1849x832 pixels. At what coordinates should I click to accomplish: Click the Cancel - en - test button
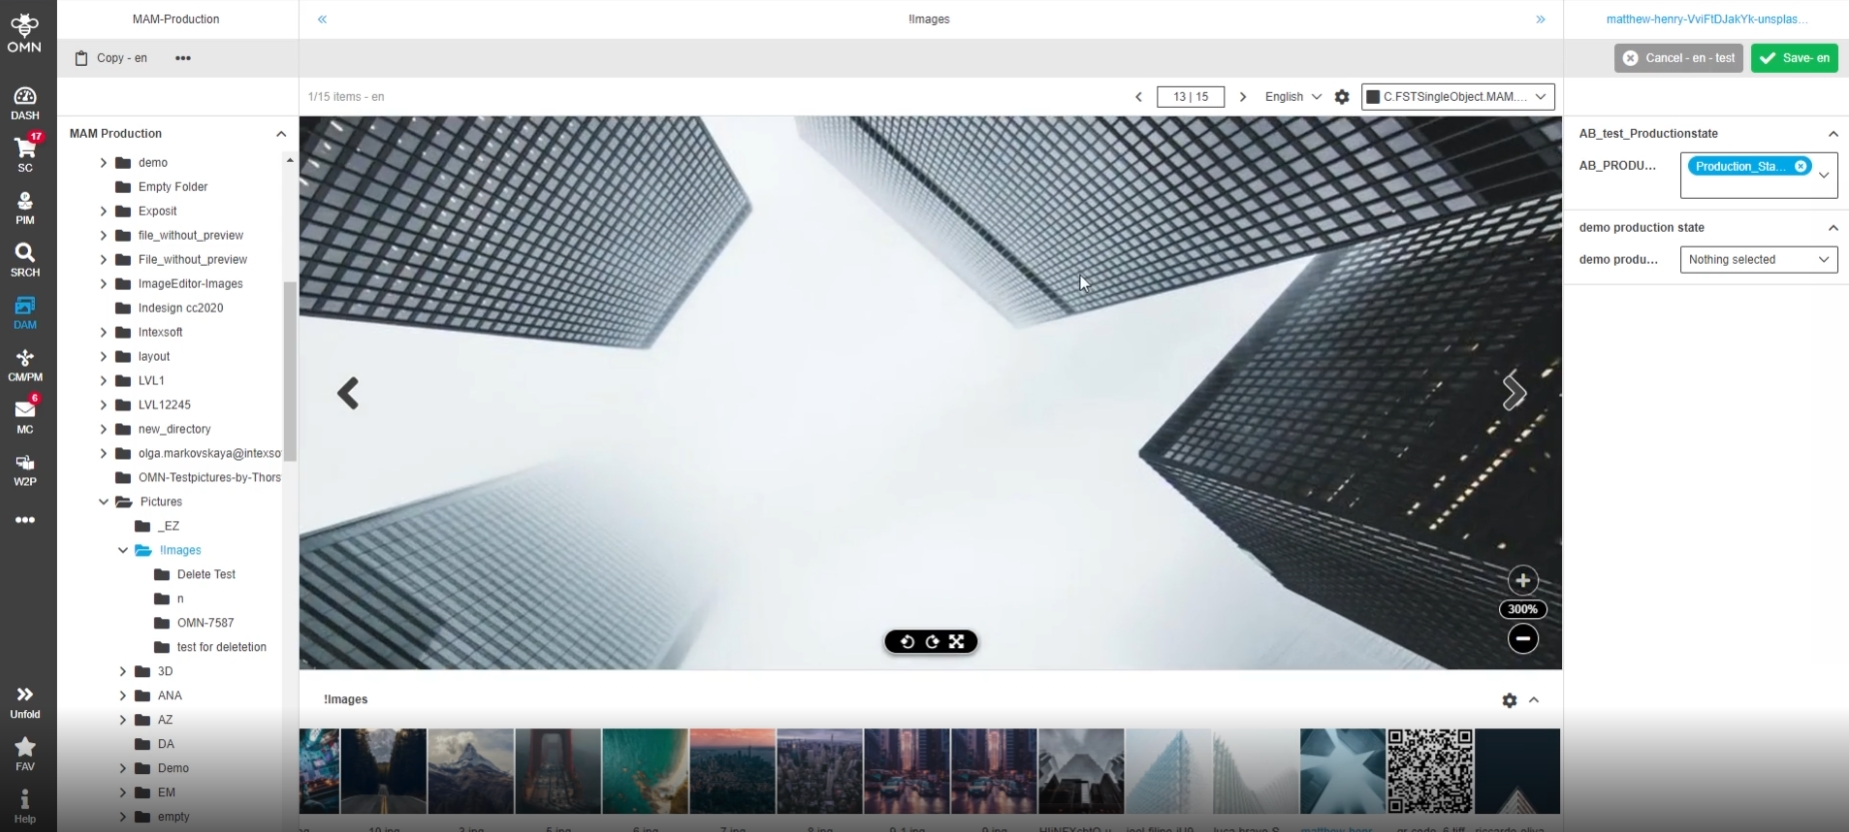(1678, 58)
